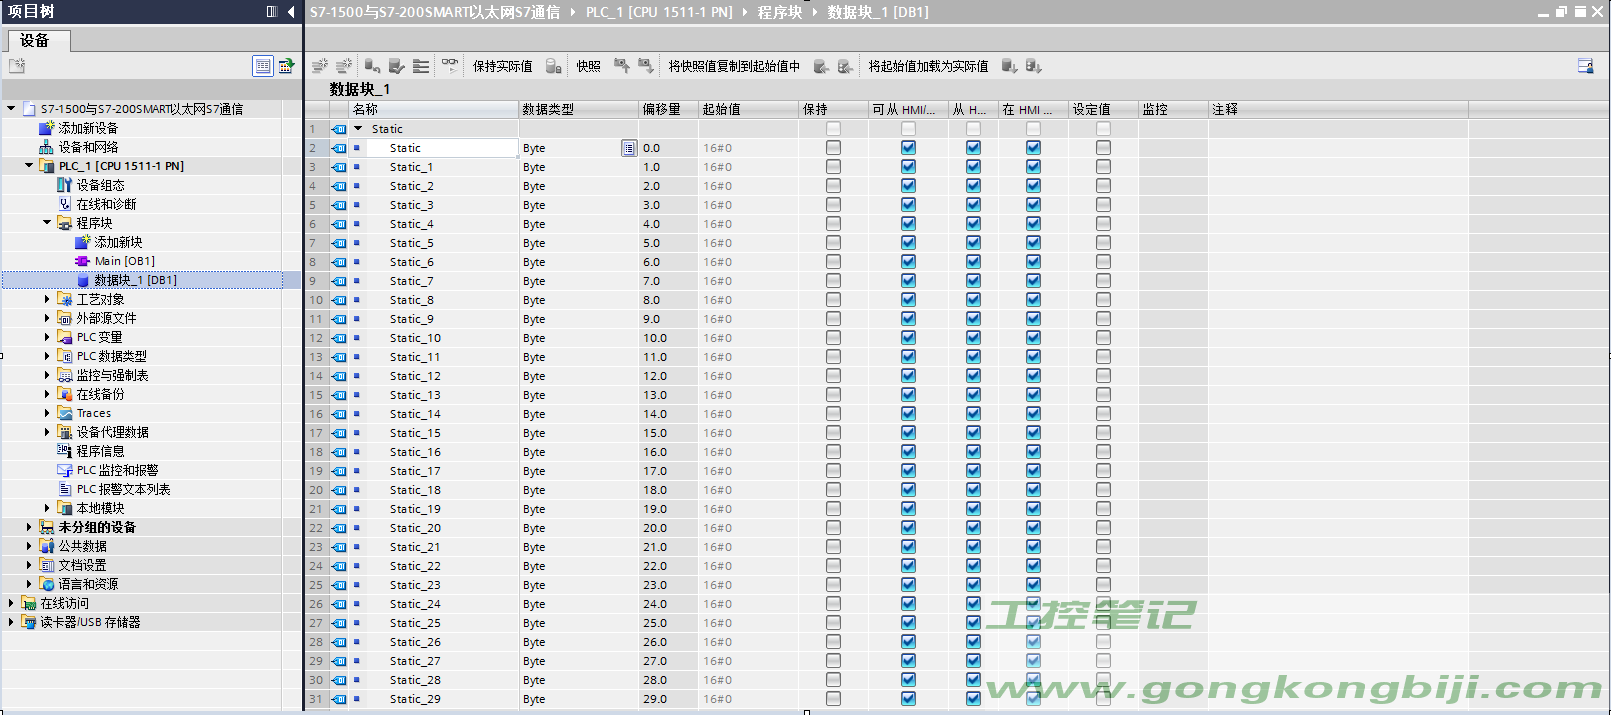1611x715 pixels.
Task: Click PLC_1 [CPU 1511-1 PN] in the breadcrumb
Action: coord(659,12)
